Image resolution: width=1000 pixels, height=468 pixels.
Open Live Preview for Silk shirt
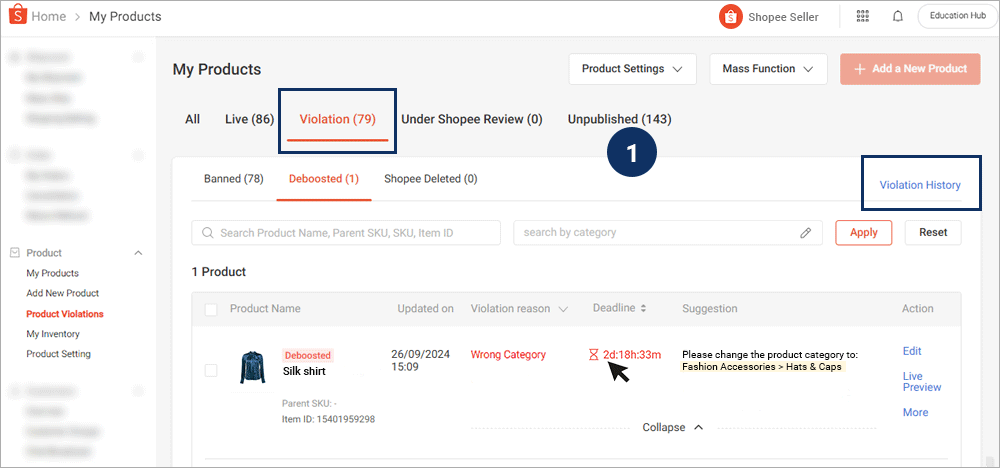pos(922,381)
